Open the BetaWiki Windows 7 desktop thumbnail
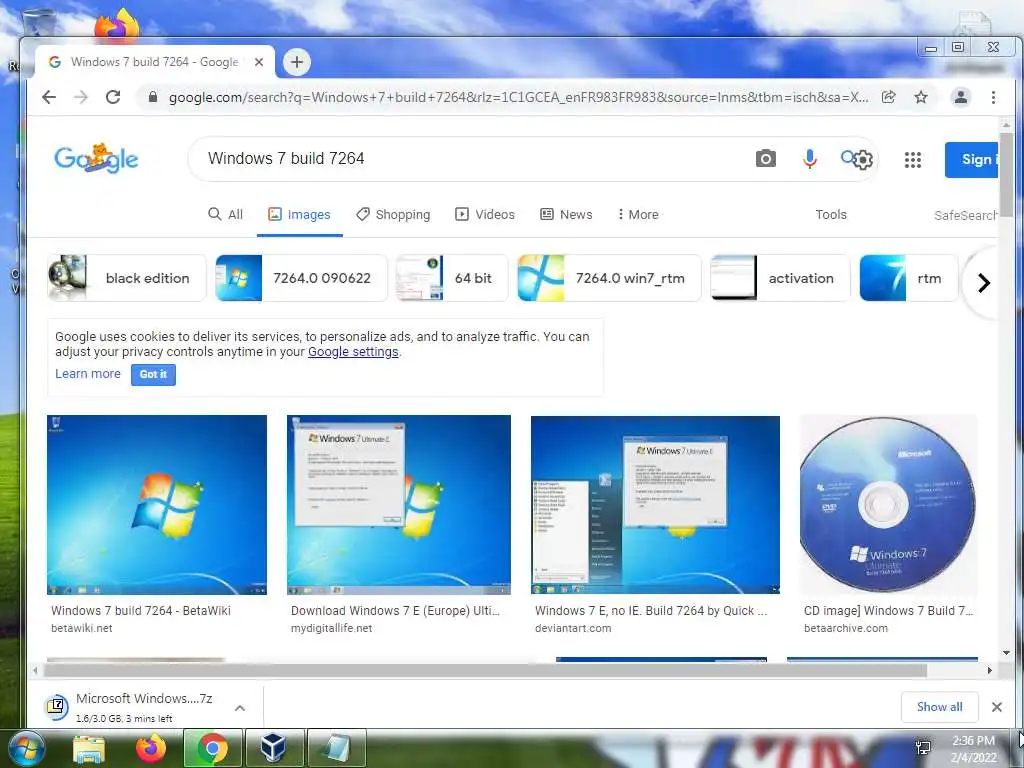 coord(157,505)
